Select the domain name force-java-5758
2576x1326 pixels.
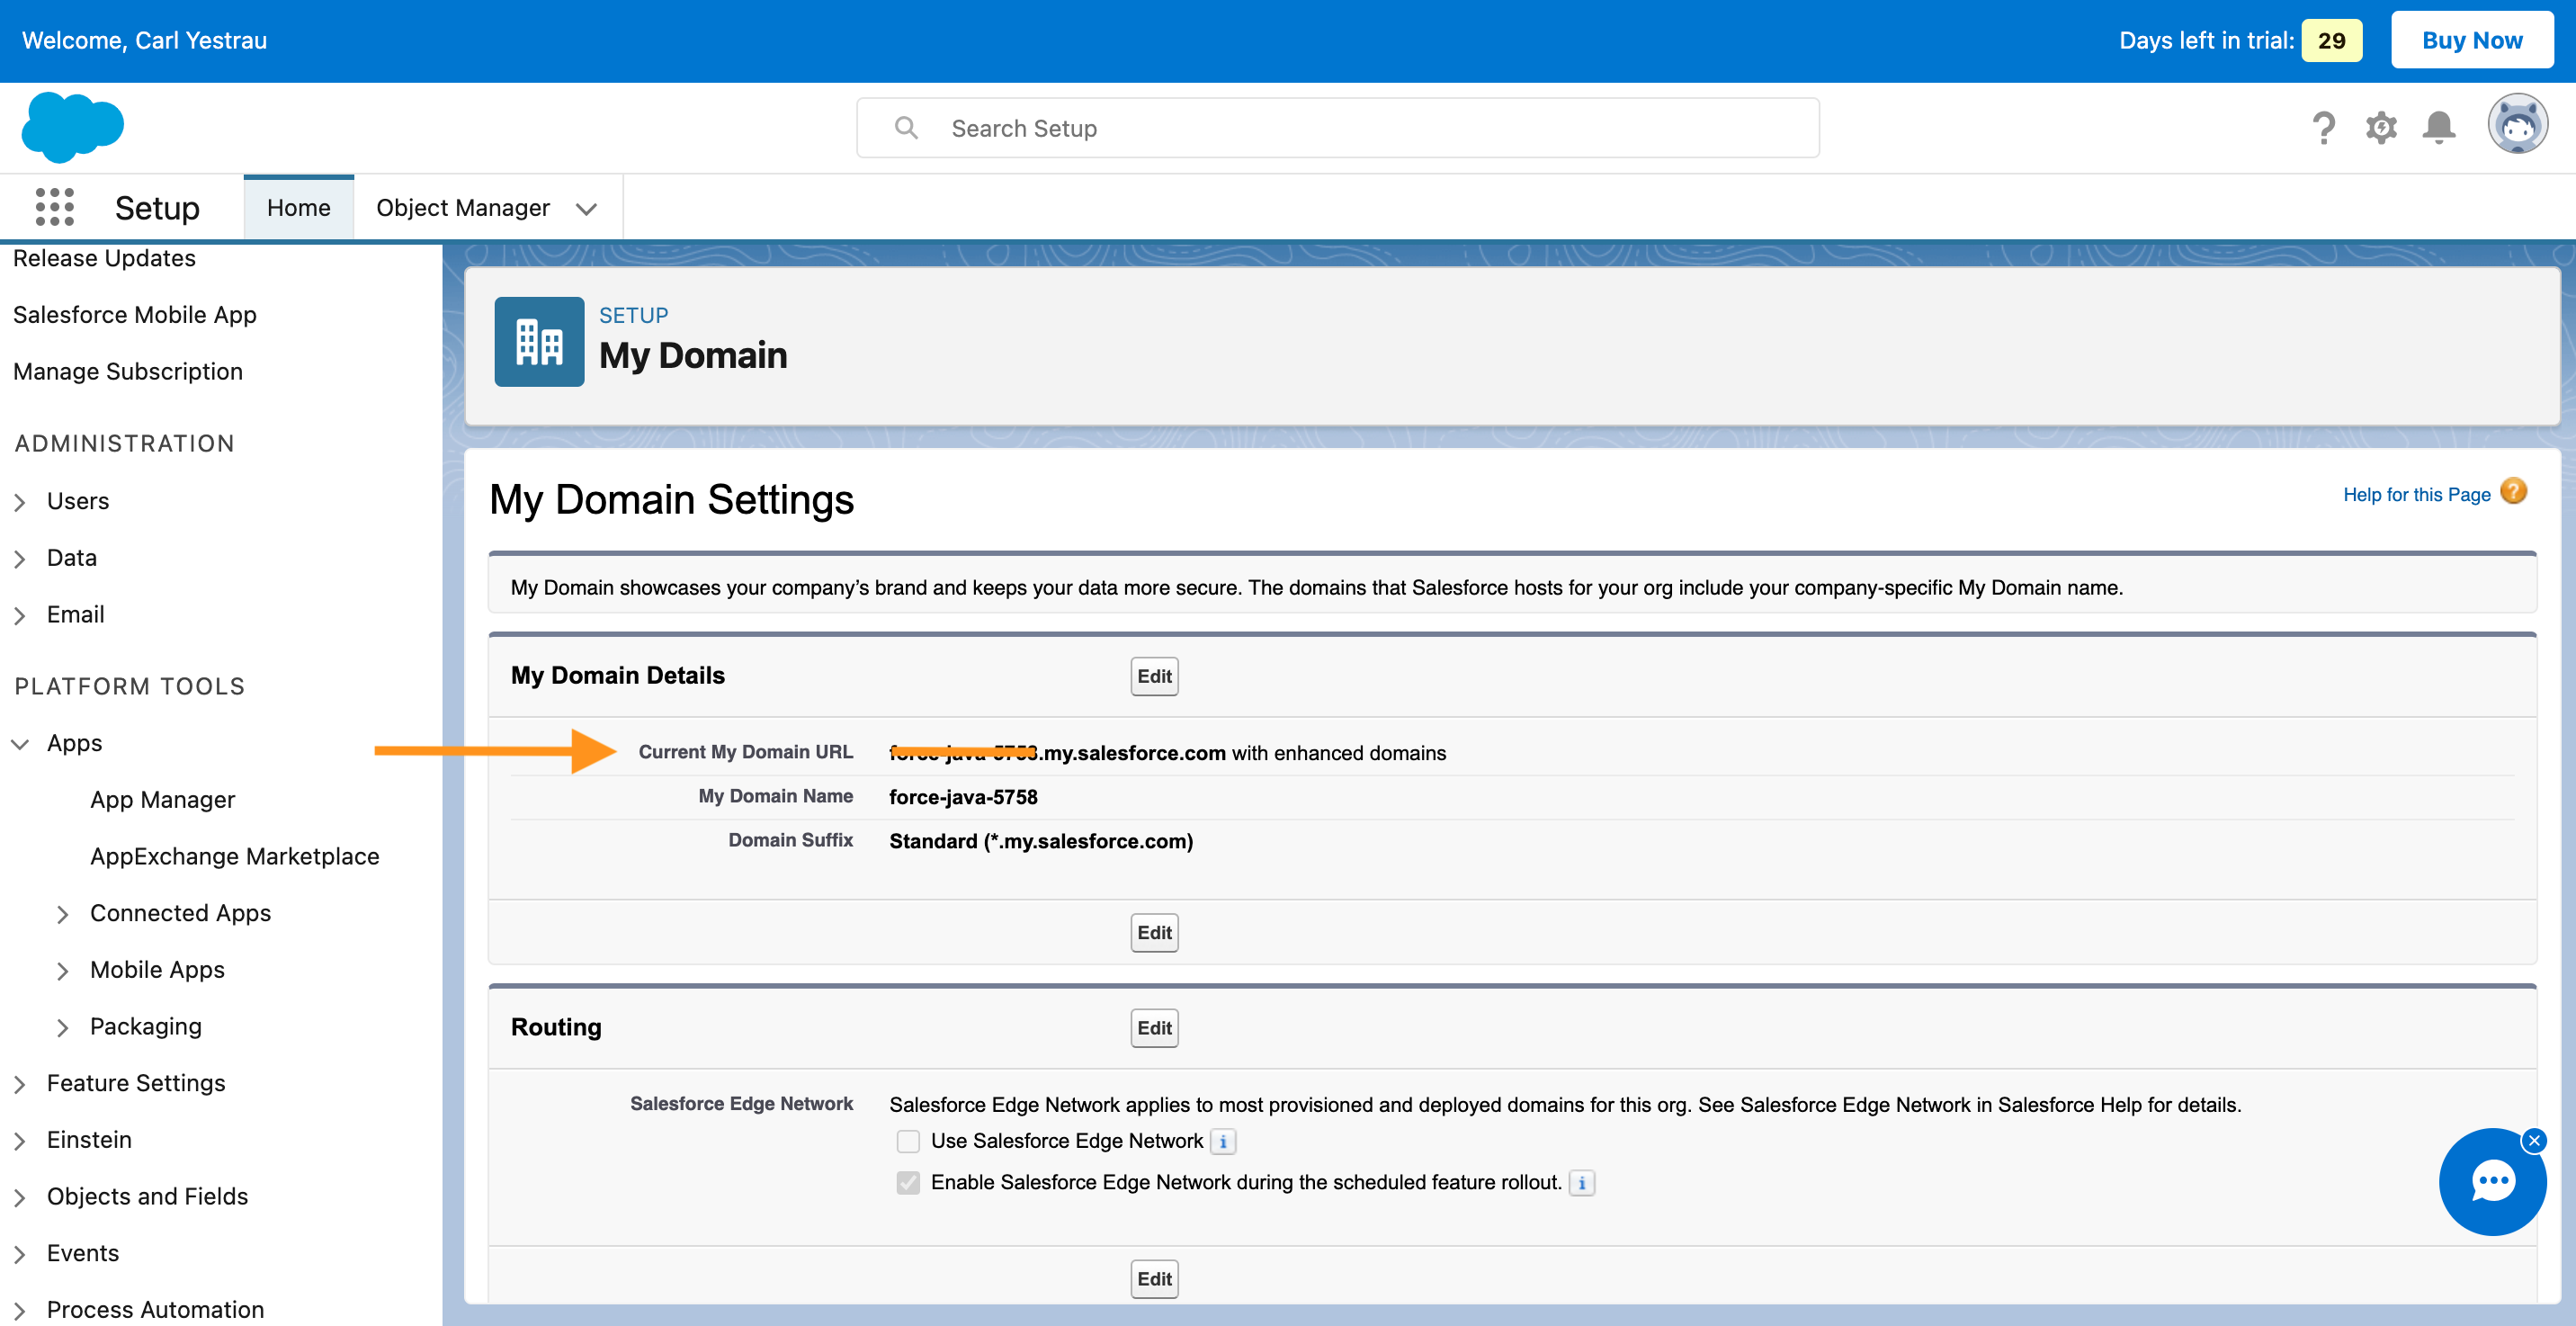[x=963, y=797]
